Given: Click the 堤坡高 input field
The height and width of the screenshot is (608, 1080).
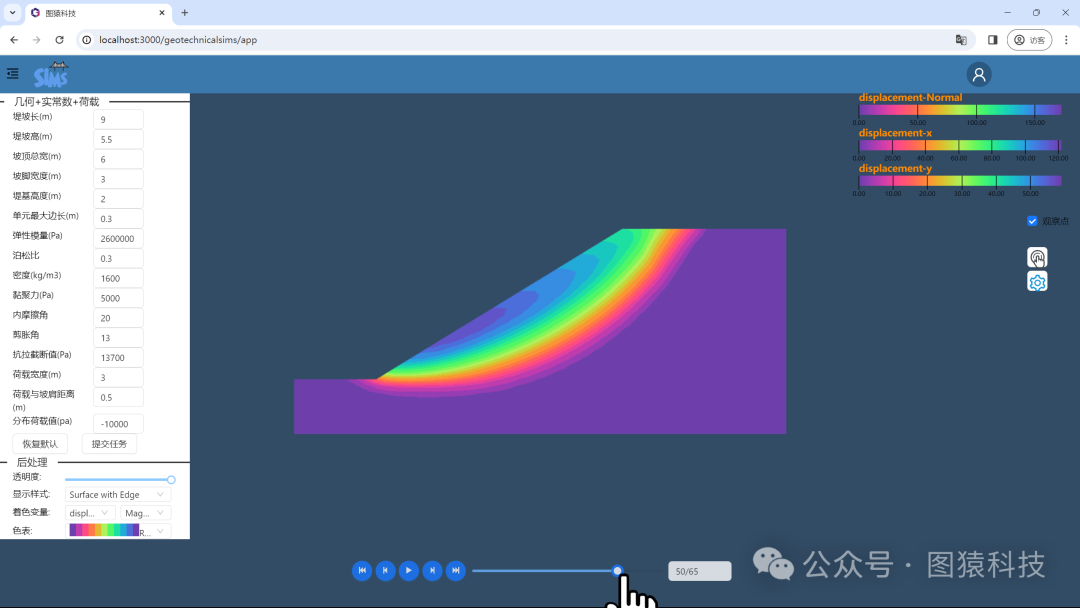Looking at the screenshot, I should (118, 139).
